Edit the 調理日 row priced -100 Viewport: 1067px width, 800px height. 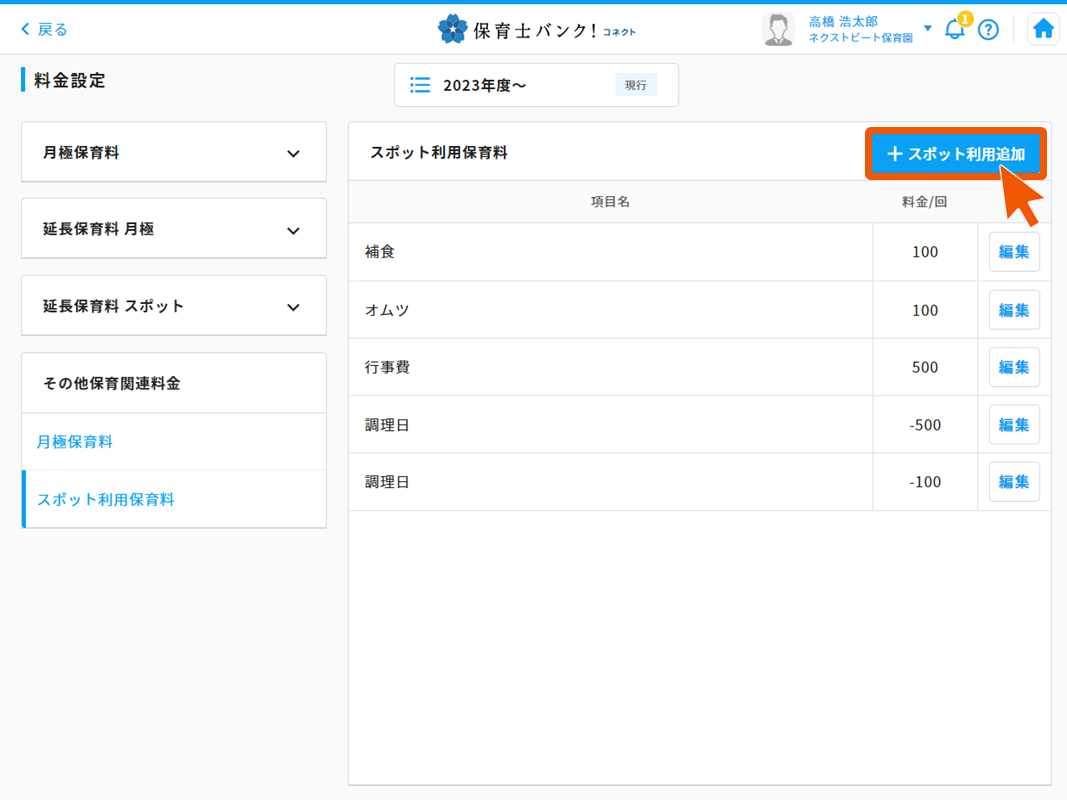click(1014, 482)
